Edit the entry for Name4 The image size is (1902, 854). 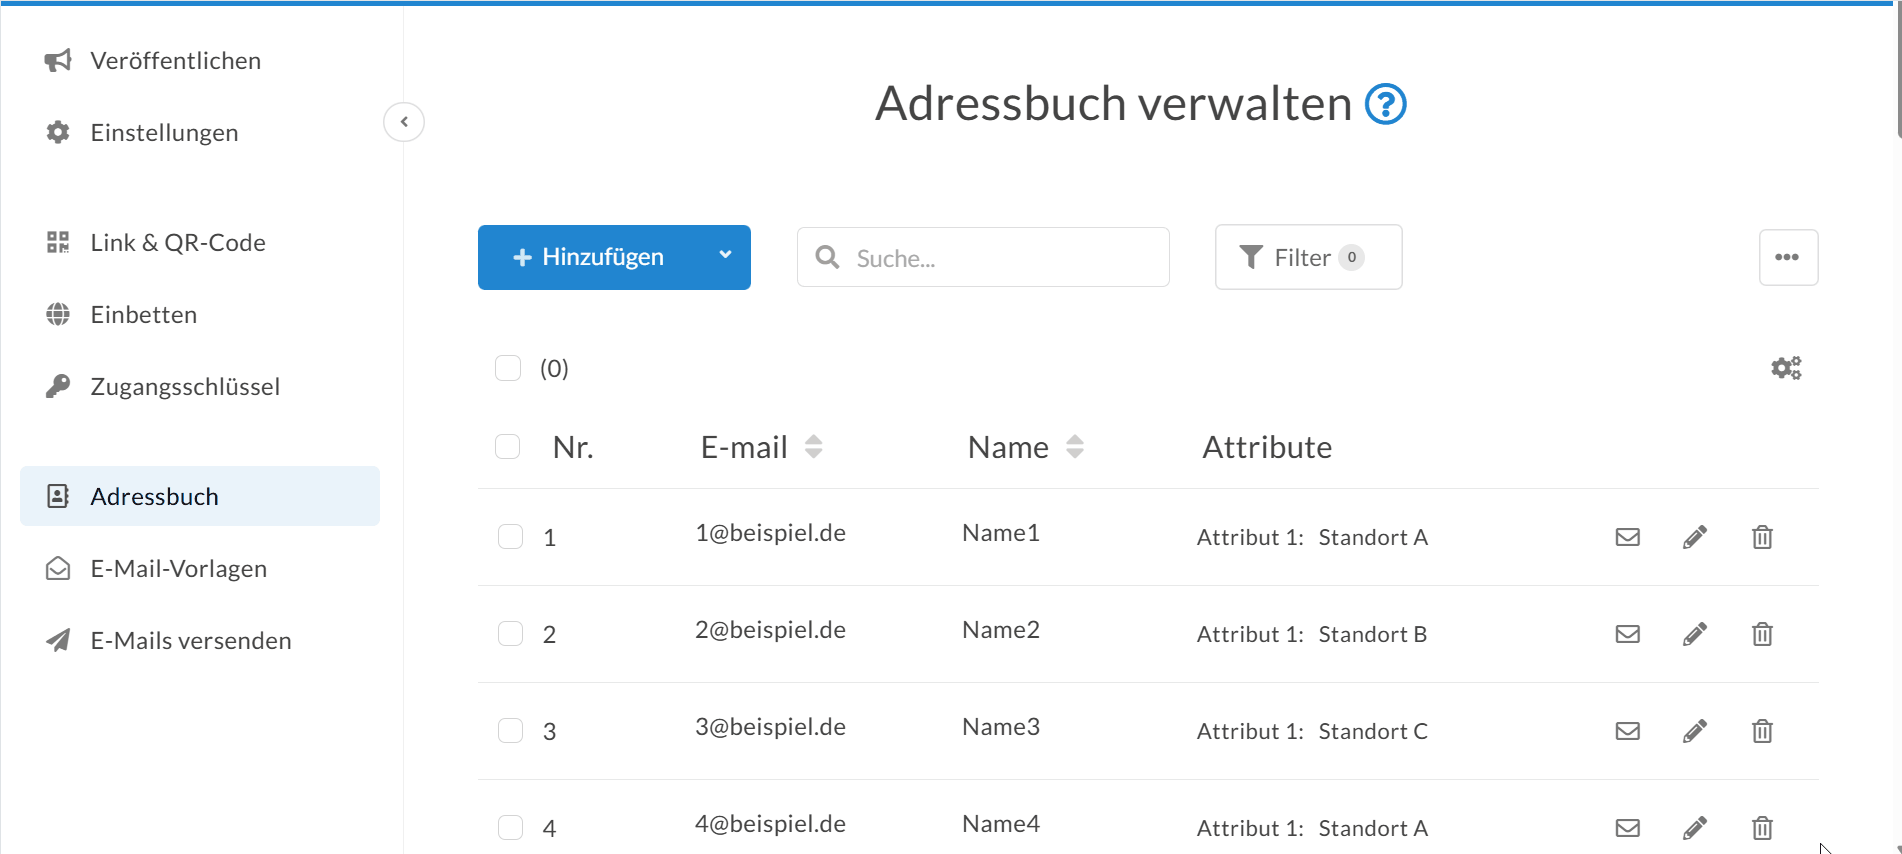click(x=1695, y=828)
